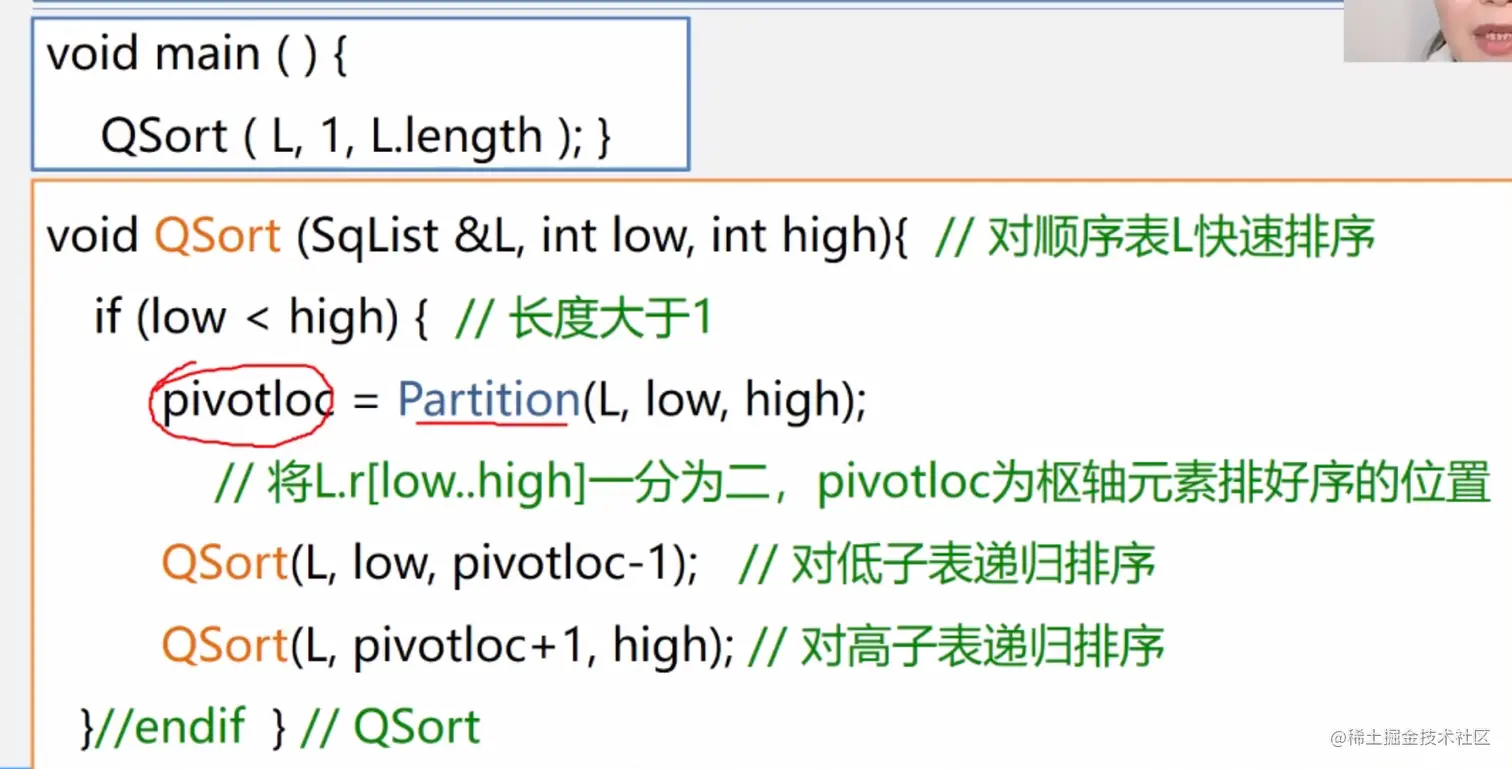Click the orange QSort function name

point(217,236)
